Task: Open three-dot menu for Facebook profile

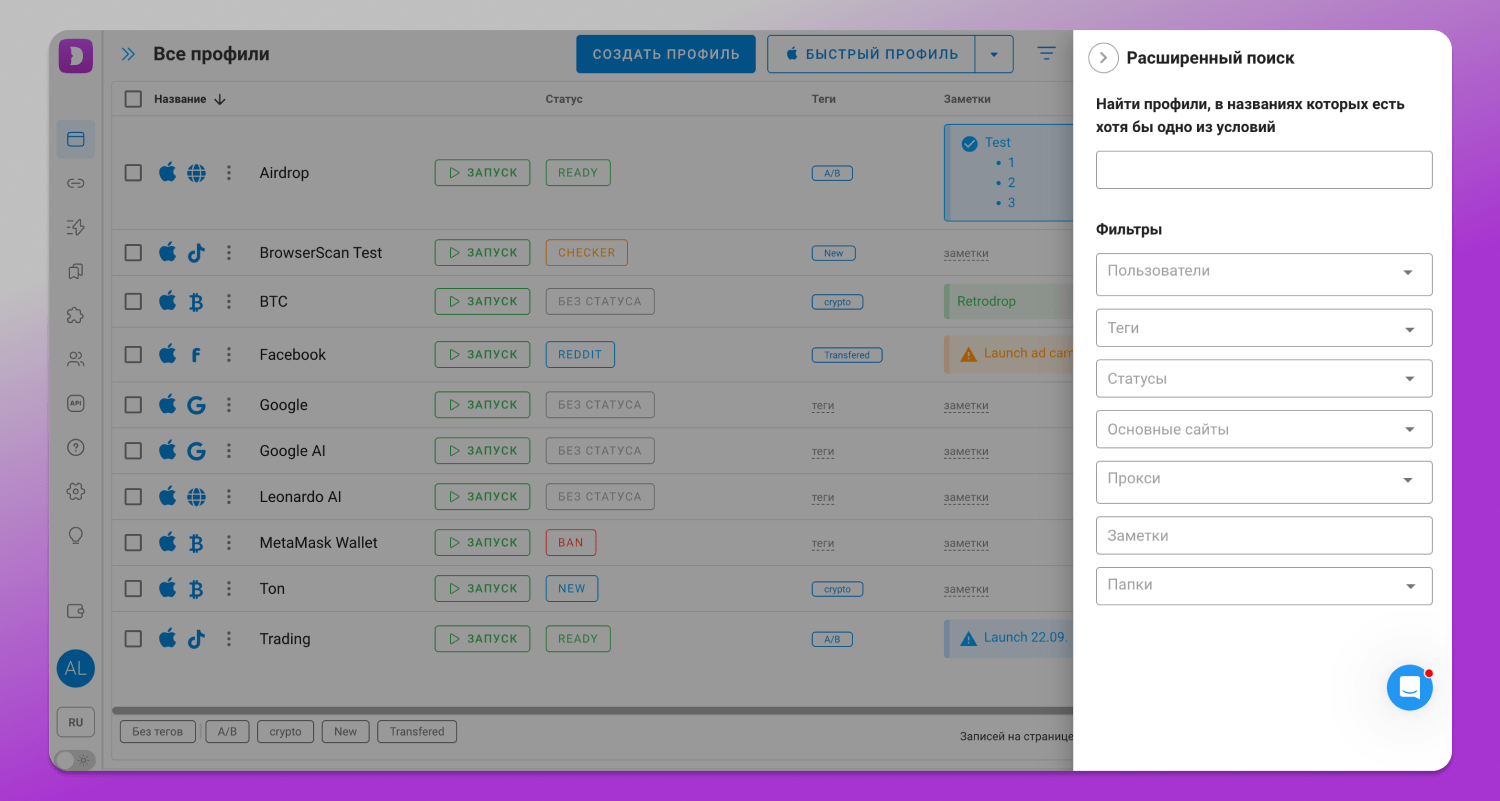Action: point(229,354)
